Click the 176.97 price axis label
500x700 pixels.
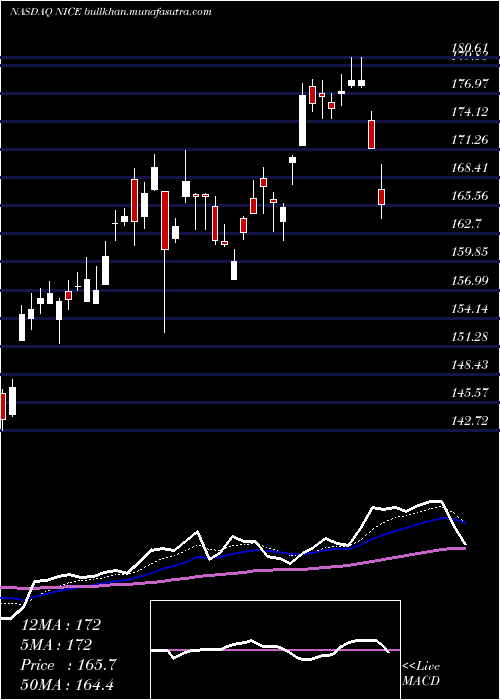tap(470, 83)
